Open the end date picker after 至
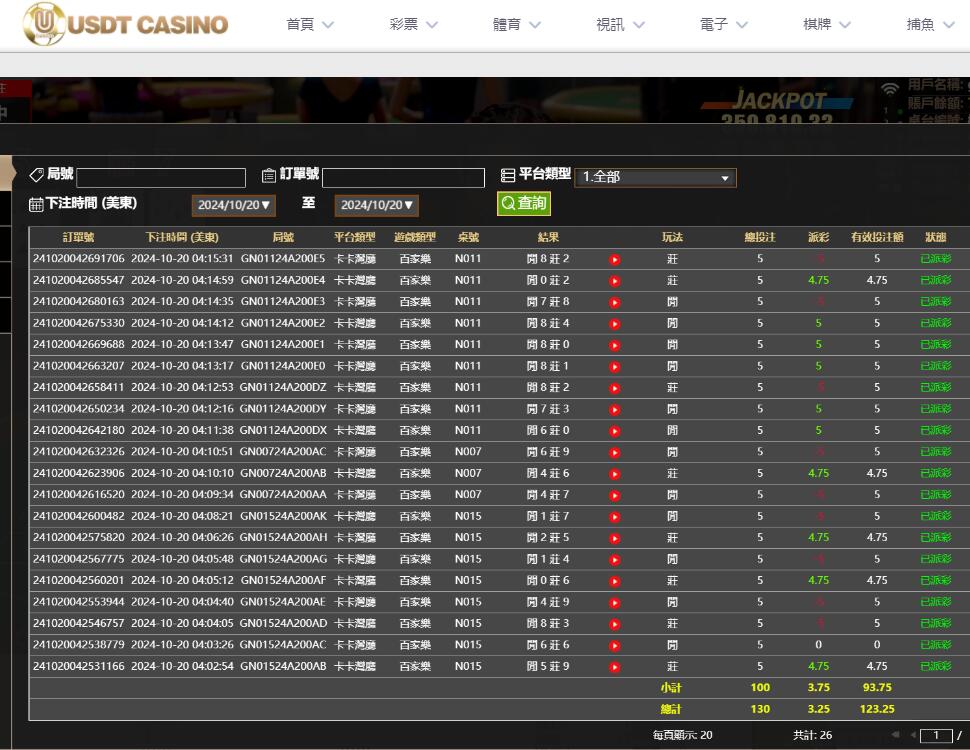The image size is (970, 750). coord(376,205)
